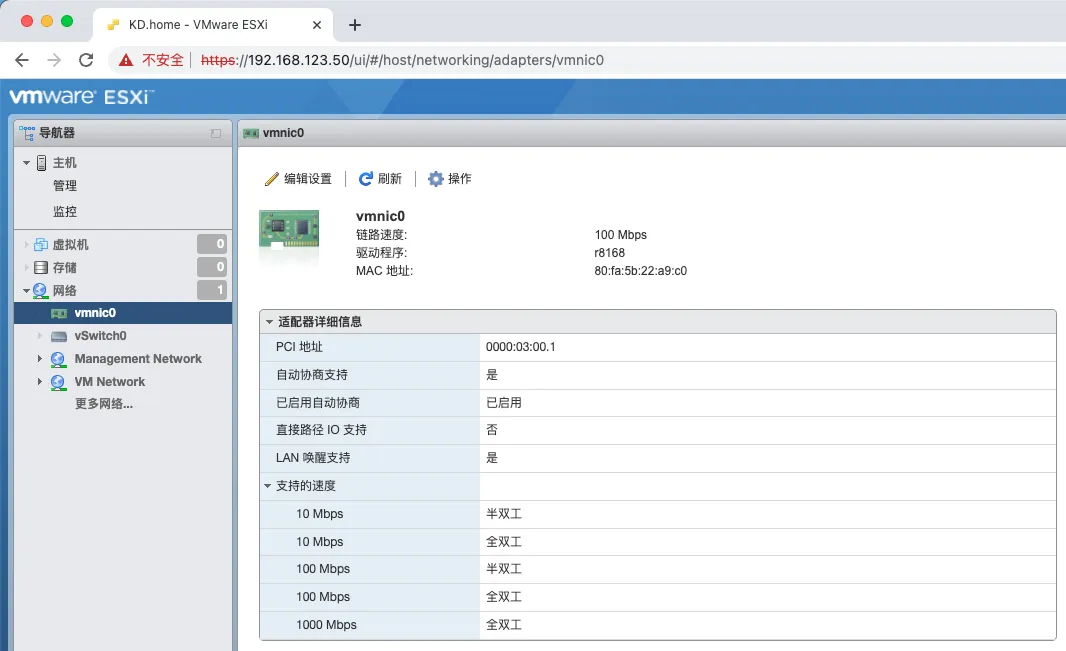Select 网络 (Networking) in navigator
Screen dimensions: 1066x651
(x=65, y=291)
